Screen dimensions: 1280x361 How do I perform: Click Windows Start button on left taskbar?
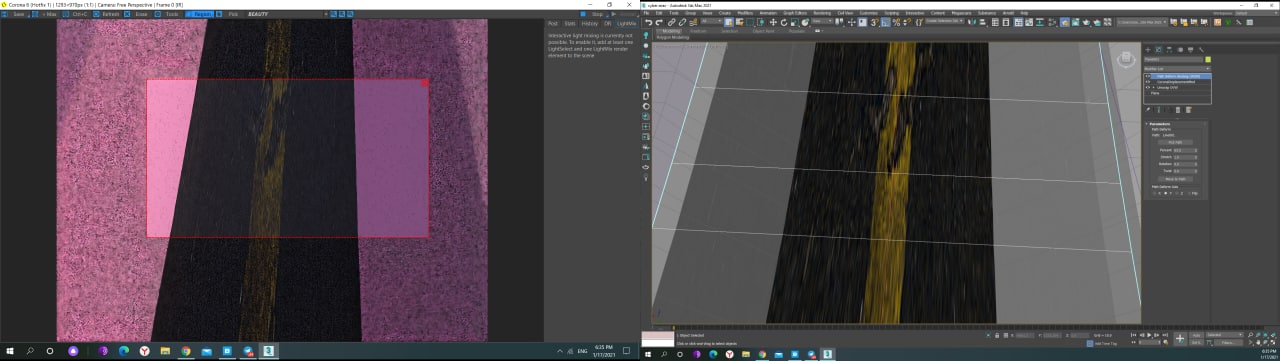[x=10, y=351]
